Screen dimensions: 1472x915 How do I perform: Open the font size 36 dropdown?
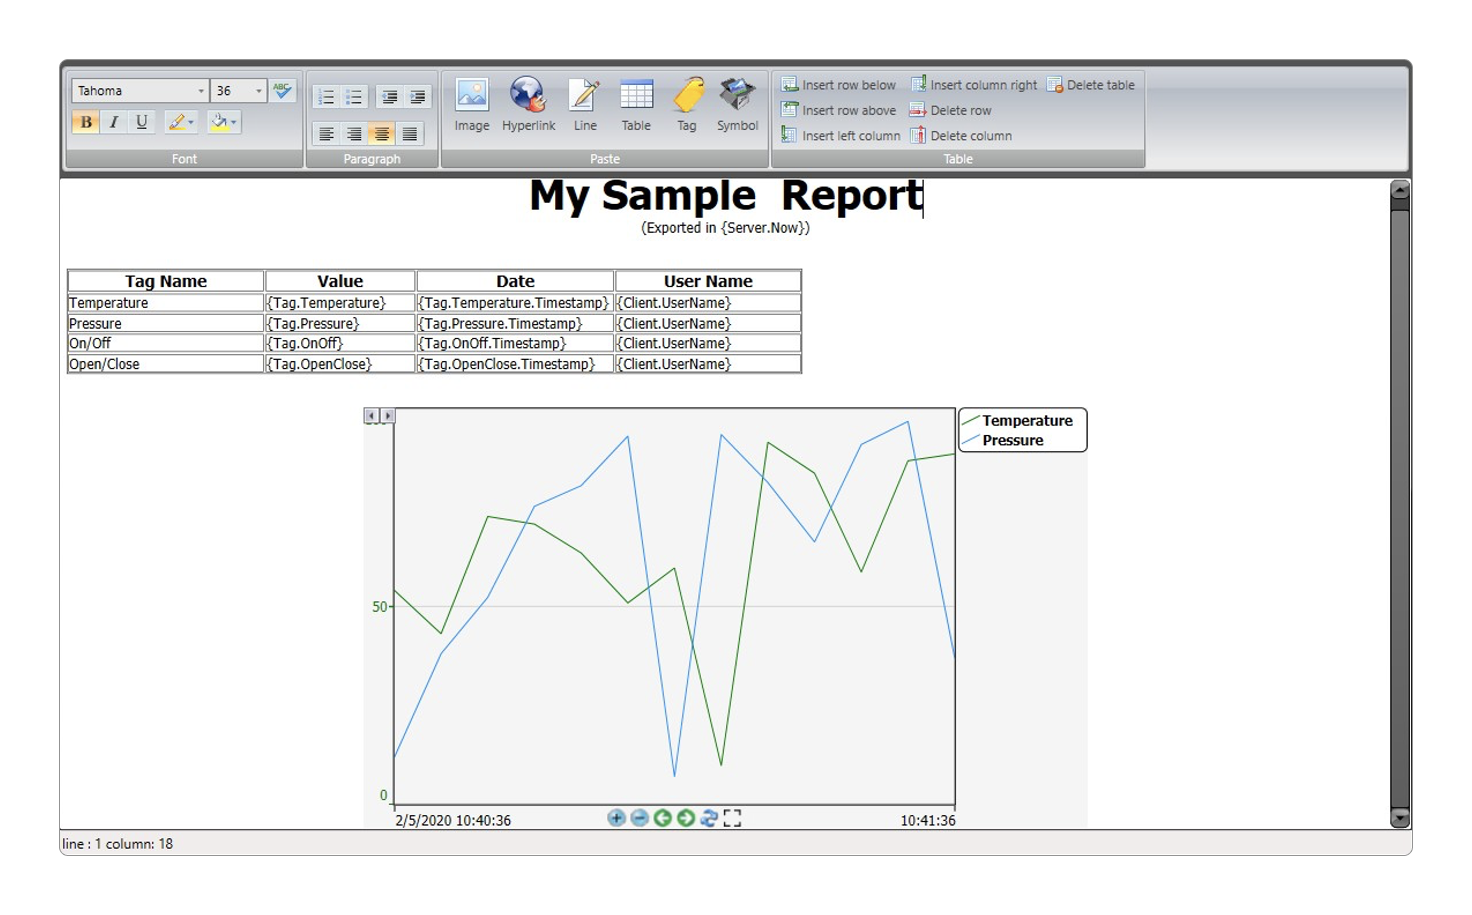pos(258,91)
